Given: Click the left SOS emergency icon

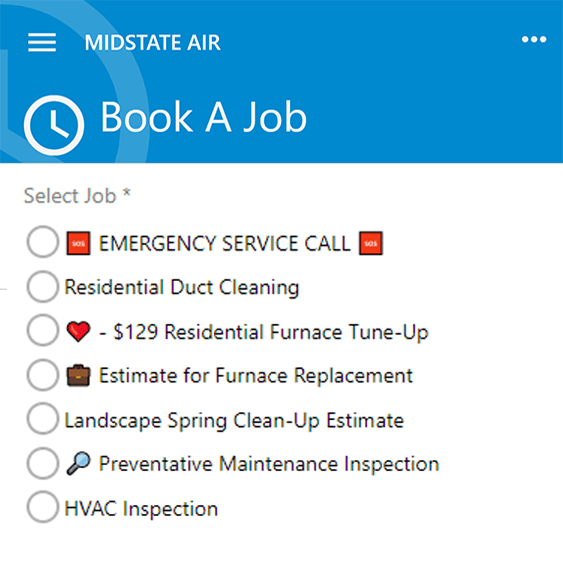Looking at the screenshot, I should coord(78,243).
